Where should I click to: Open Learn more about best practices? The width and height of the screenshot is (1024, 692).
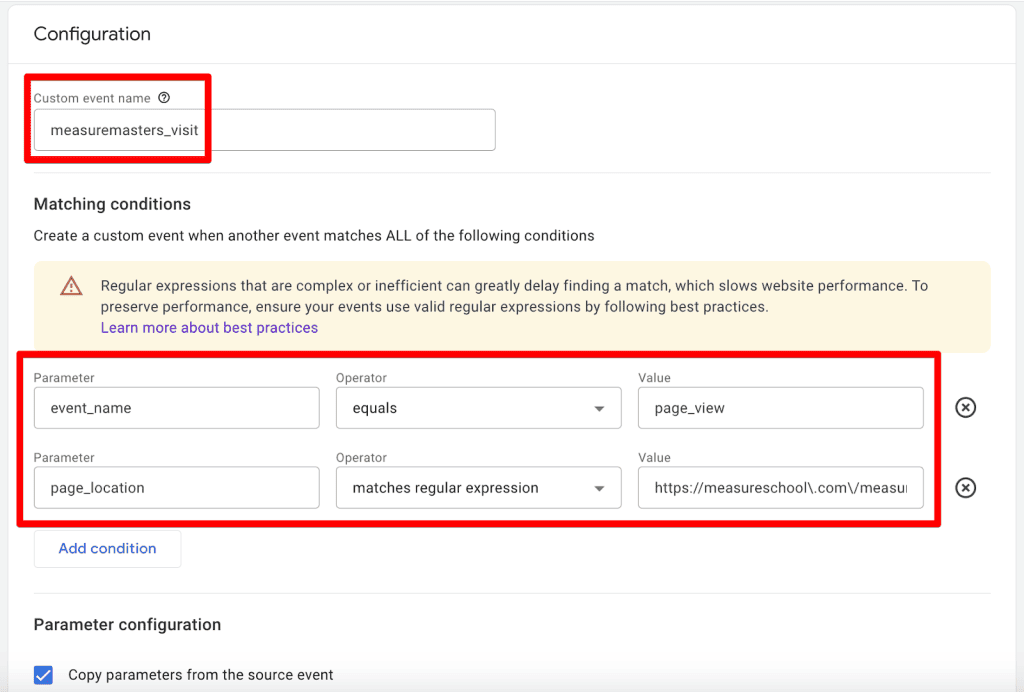click(x=209, y=327)
